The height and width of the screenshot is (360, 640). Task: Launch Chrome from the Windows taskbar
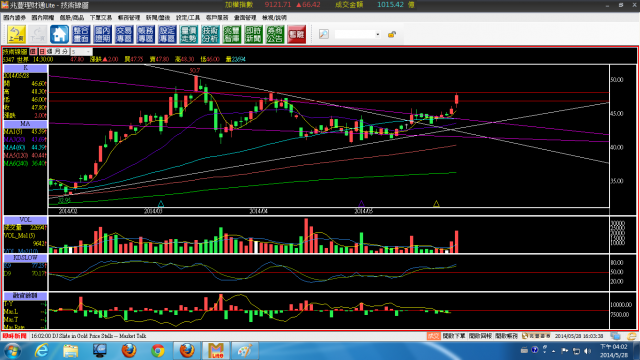(x=158, y=351)
